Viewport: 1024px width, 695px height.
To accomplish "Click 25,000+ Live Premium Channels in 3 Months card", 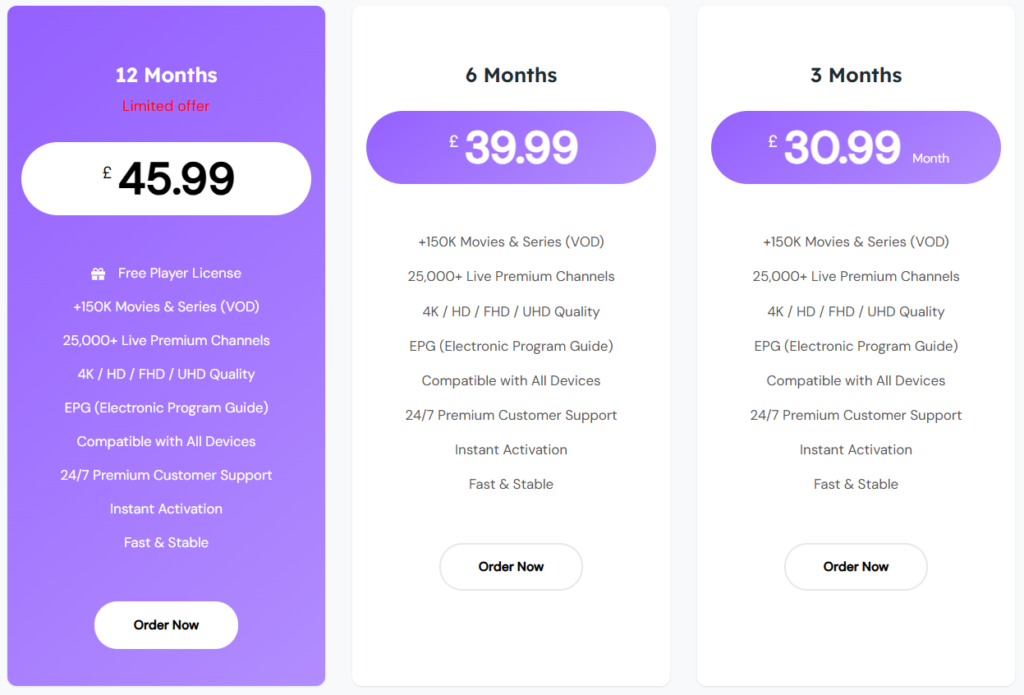I will coord(856,277).
